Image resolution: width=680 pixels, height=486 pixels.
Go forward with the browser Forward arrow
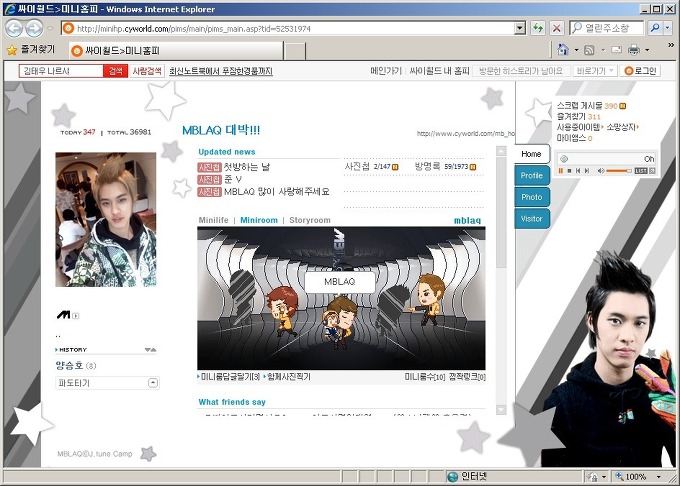click(x=34, y=29)
